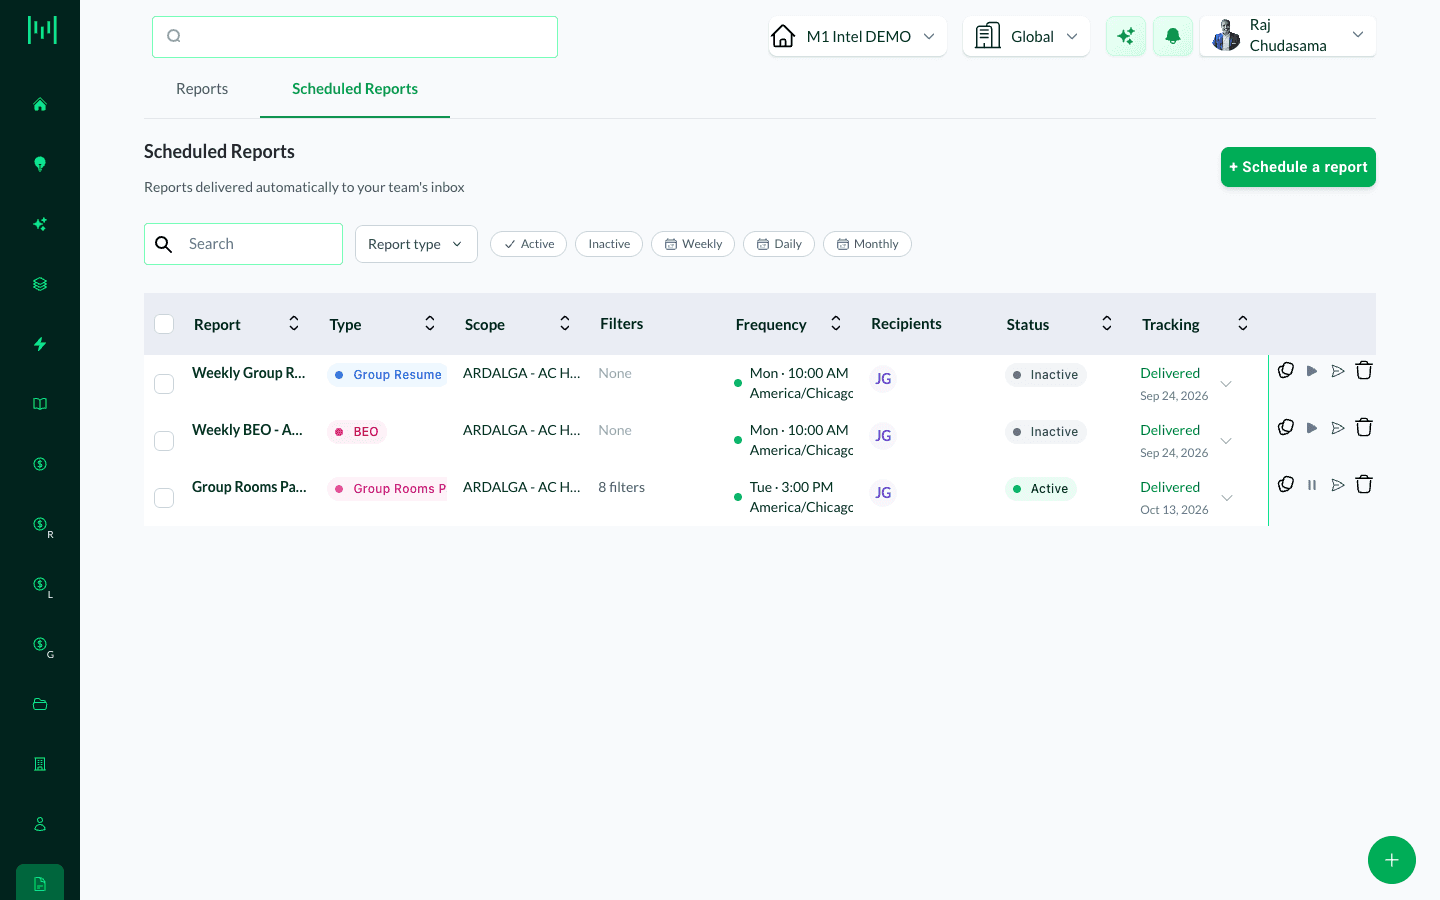1440x900 pixels.
Task: Expand tracking details for Oct 13, 2026 delivery
Action: click(x=1226, y=498)
